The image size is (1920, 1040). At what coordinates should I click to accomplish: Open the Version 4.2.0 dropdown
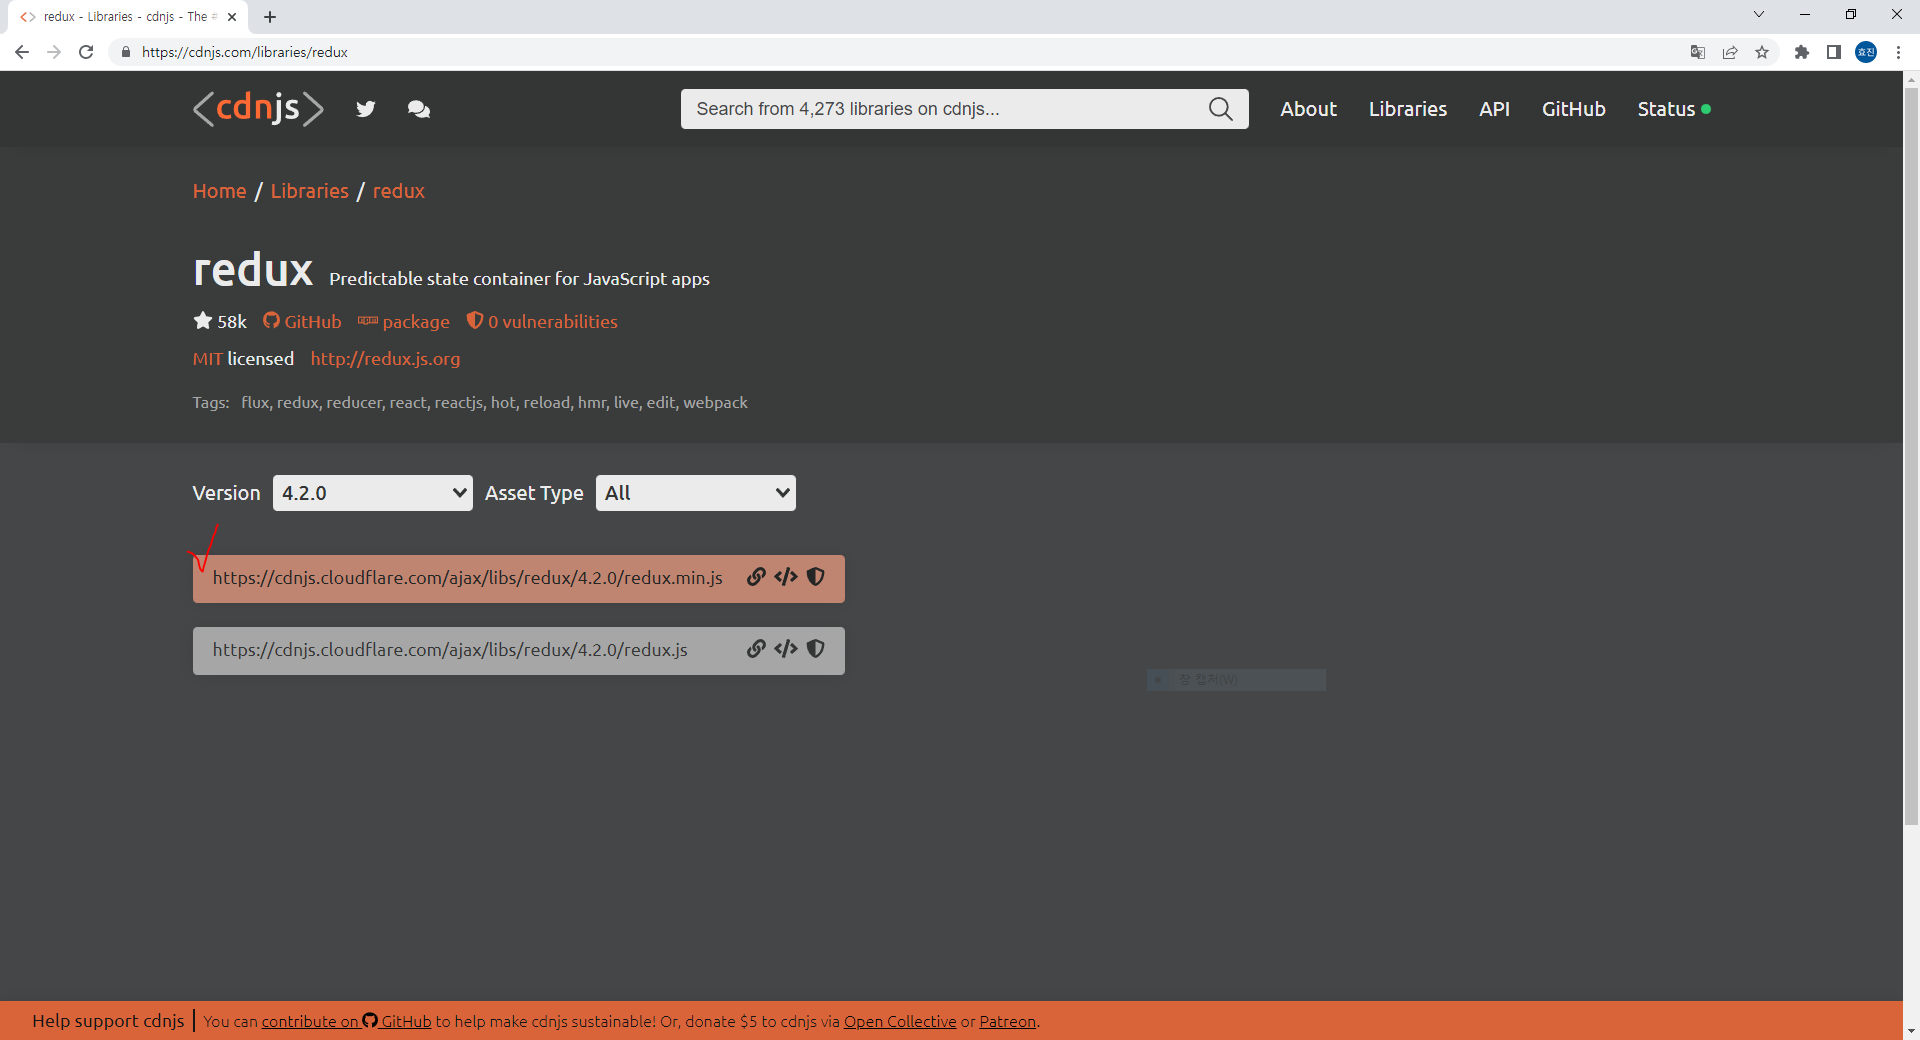click(x=373, y=493)
